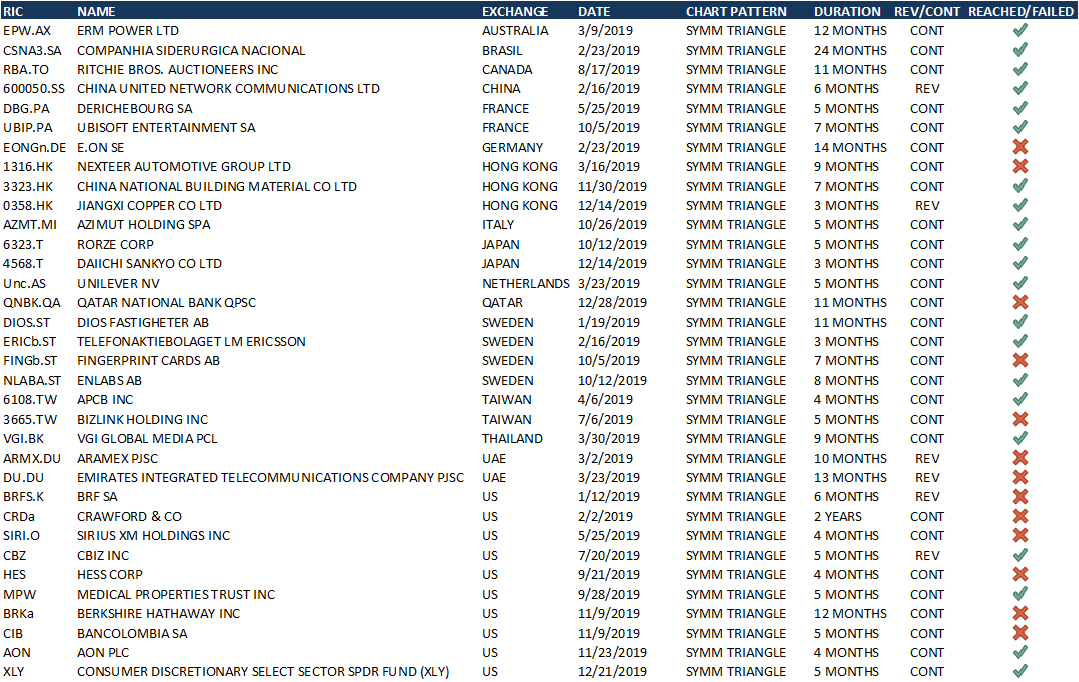Screen dimensions: 1079x682
Task: Select the red cross for Bancolombia SA
Action: pyautogui.click(x=1020, y=633)
